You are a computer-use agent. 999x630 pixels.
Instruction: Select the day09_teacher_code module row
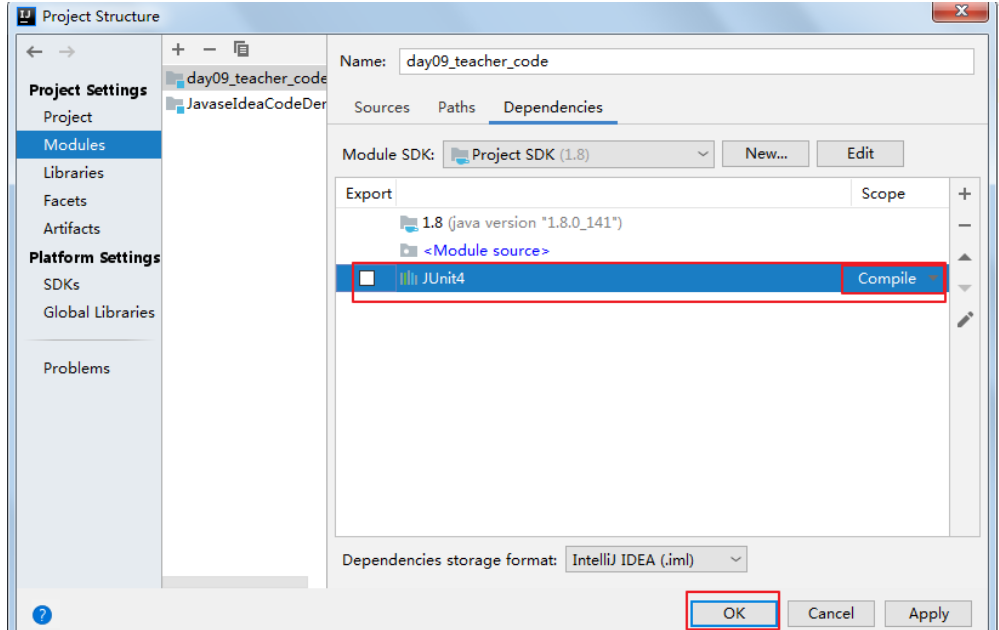(x=245, y=78)
